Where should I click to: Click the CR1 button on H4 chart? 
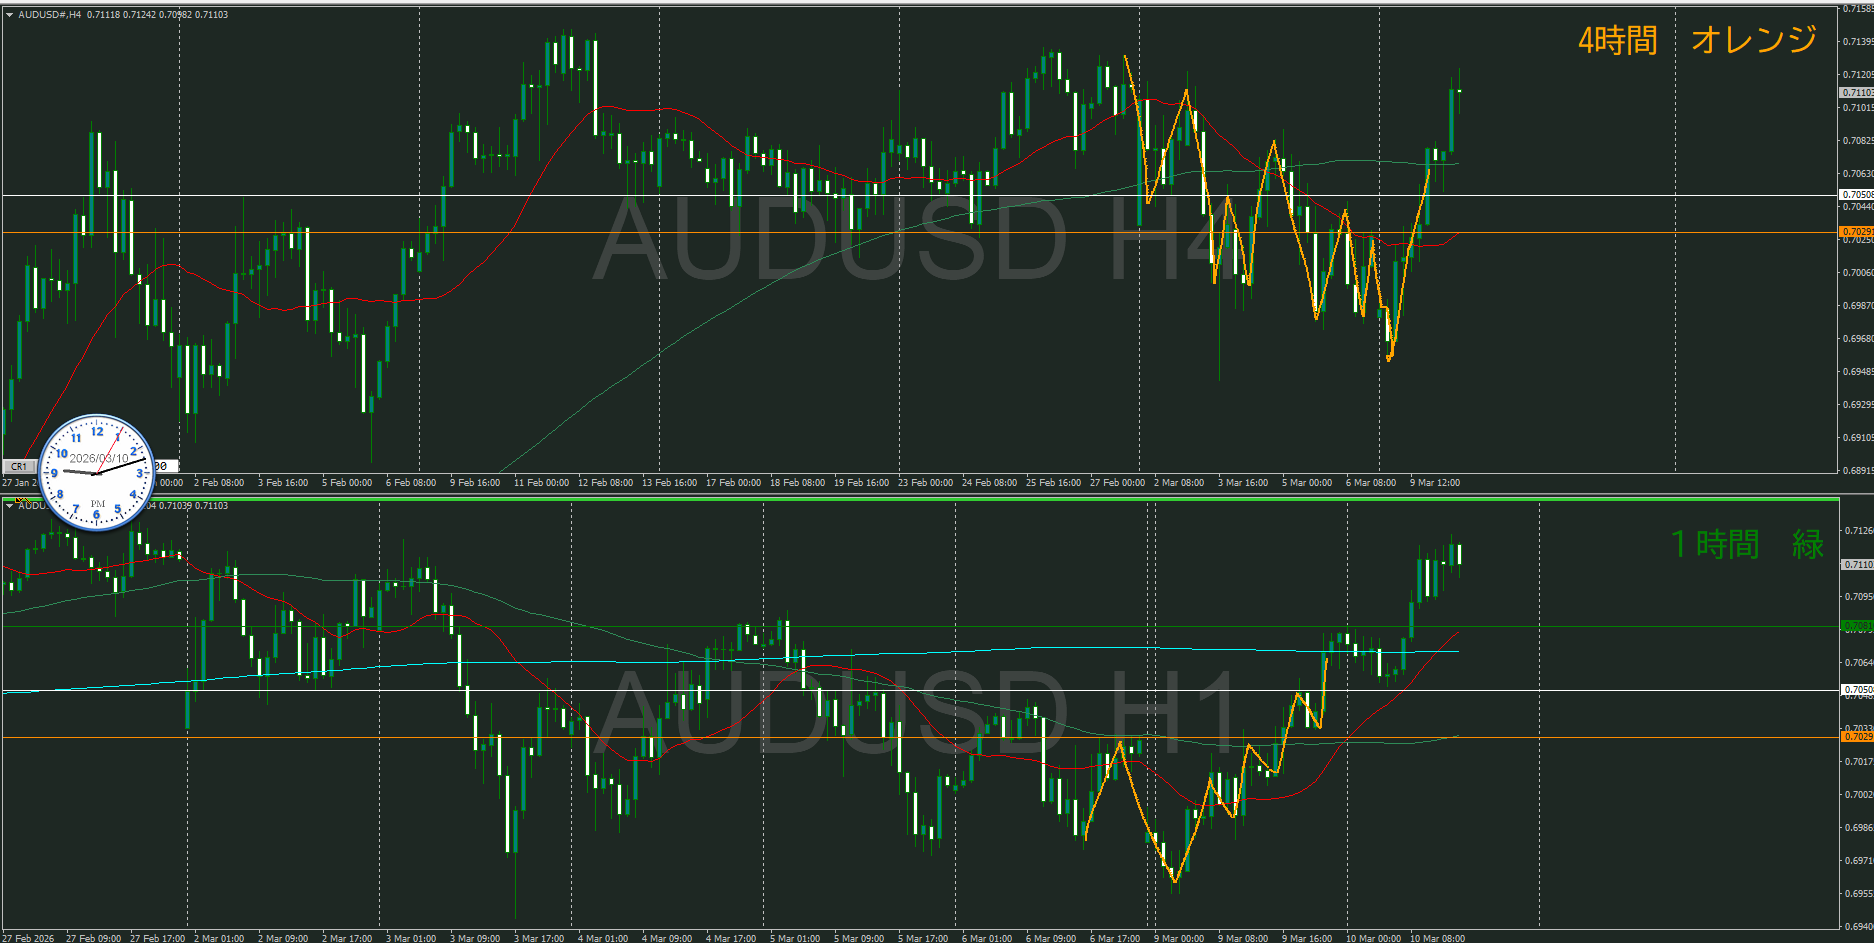pos(19,466)
